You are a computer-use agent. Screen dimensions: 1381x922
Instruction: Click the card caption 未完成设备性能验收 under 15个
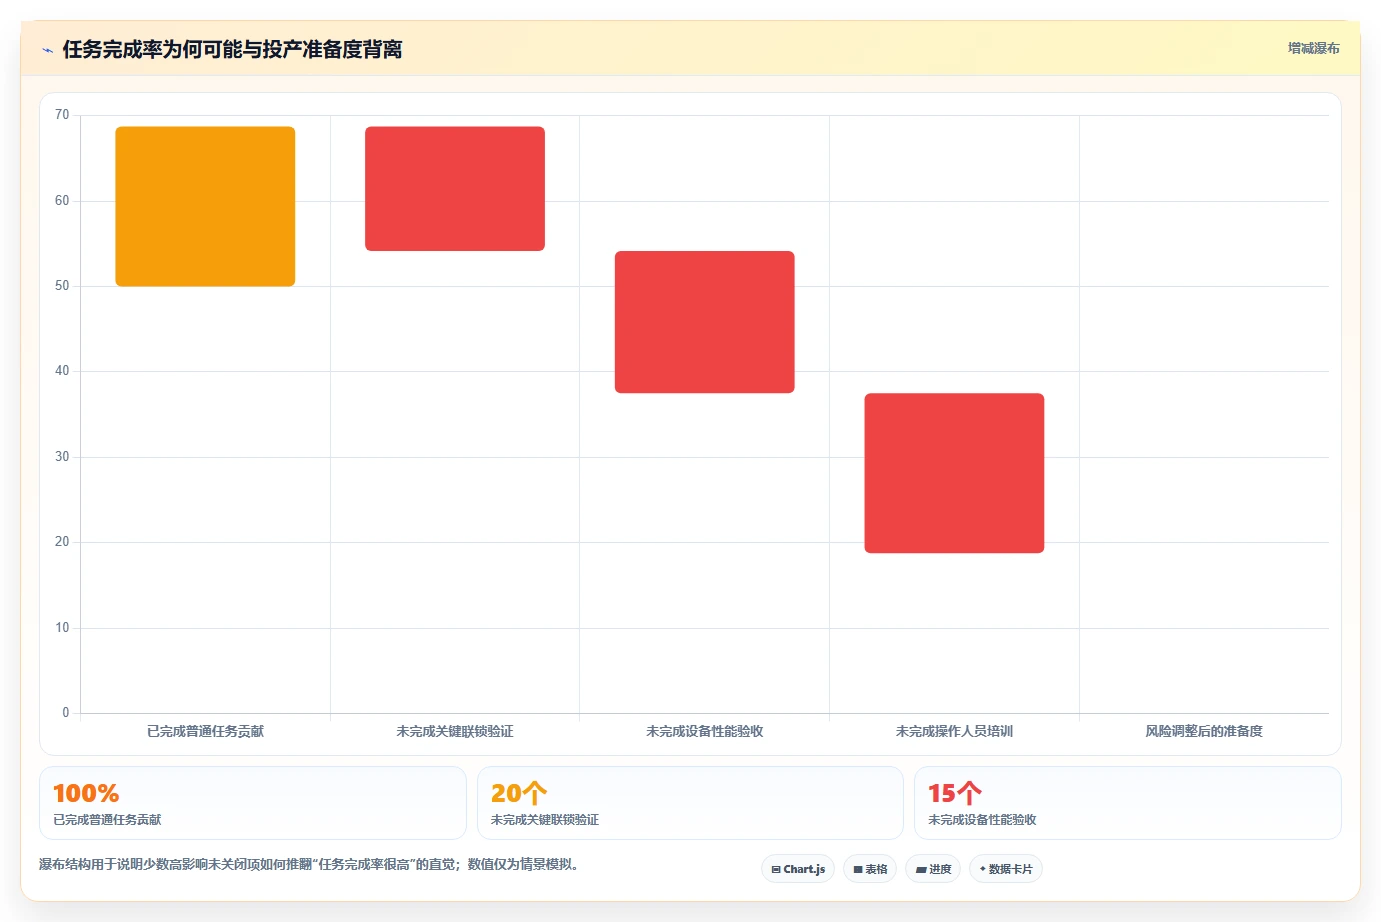(982, 819)
